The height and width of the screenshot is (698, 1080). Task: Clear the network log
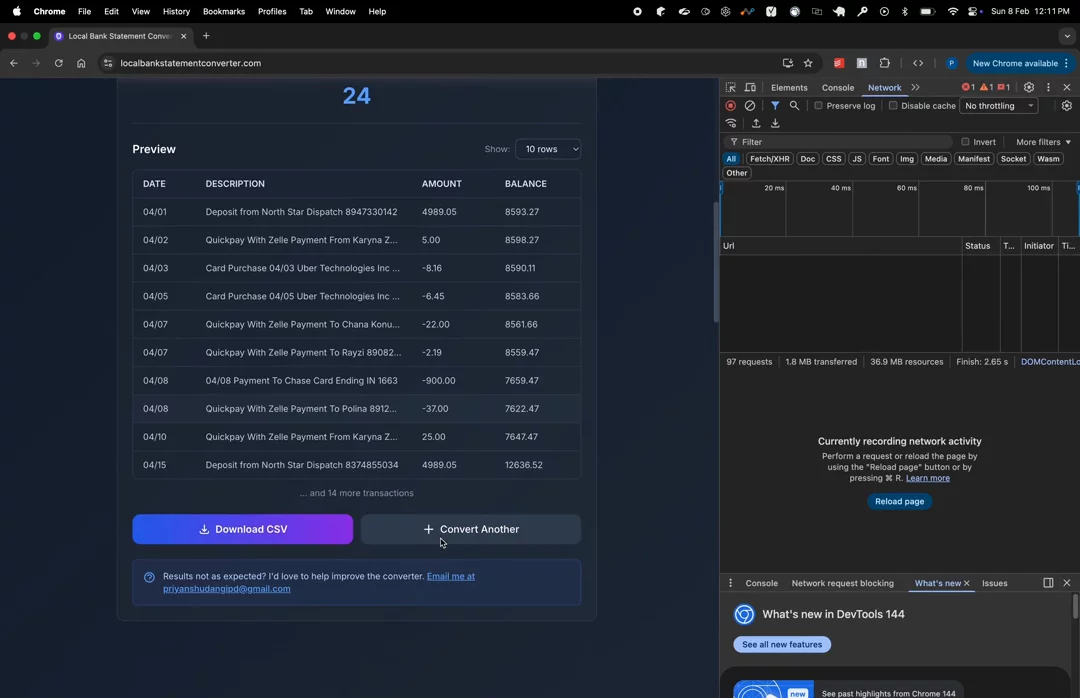coord(750,106)
